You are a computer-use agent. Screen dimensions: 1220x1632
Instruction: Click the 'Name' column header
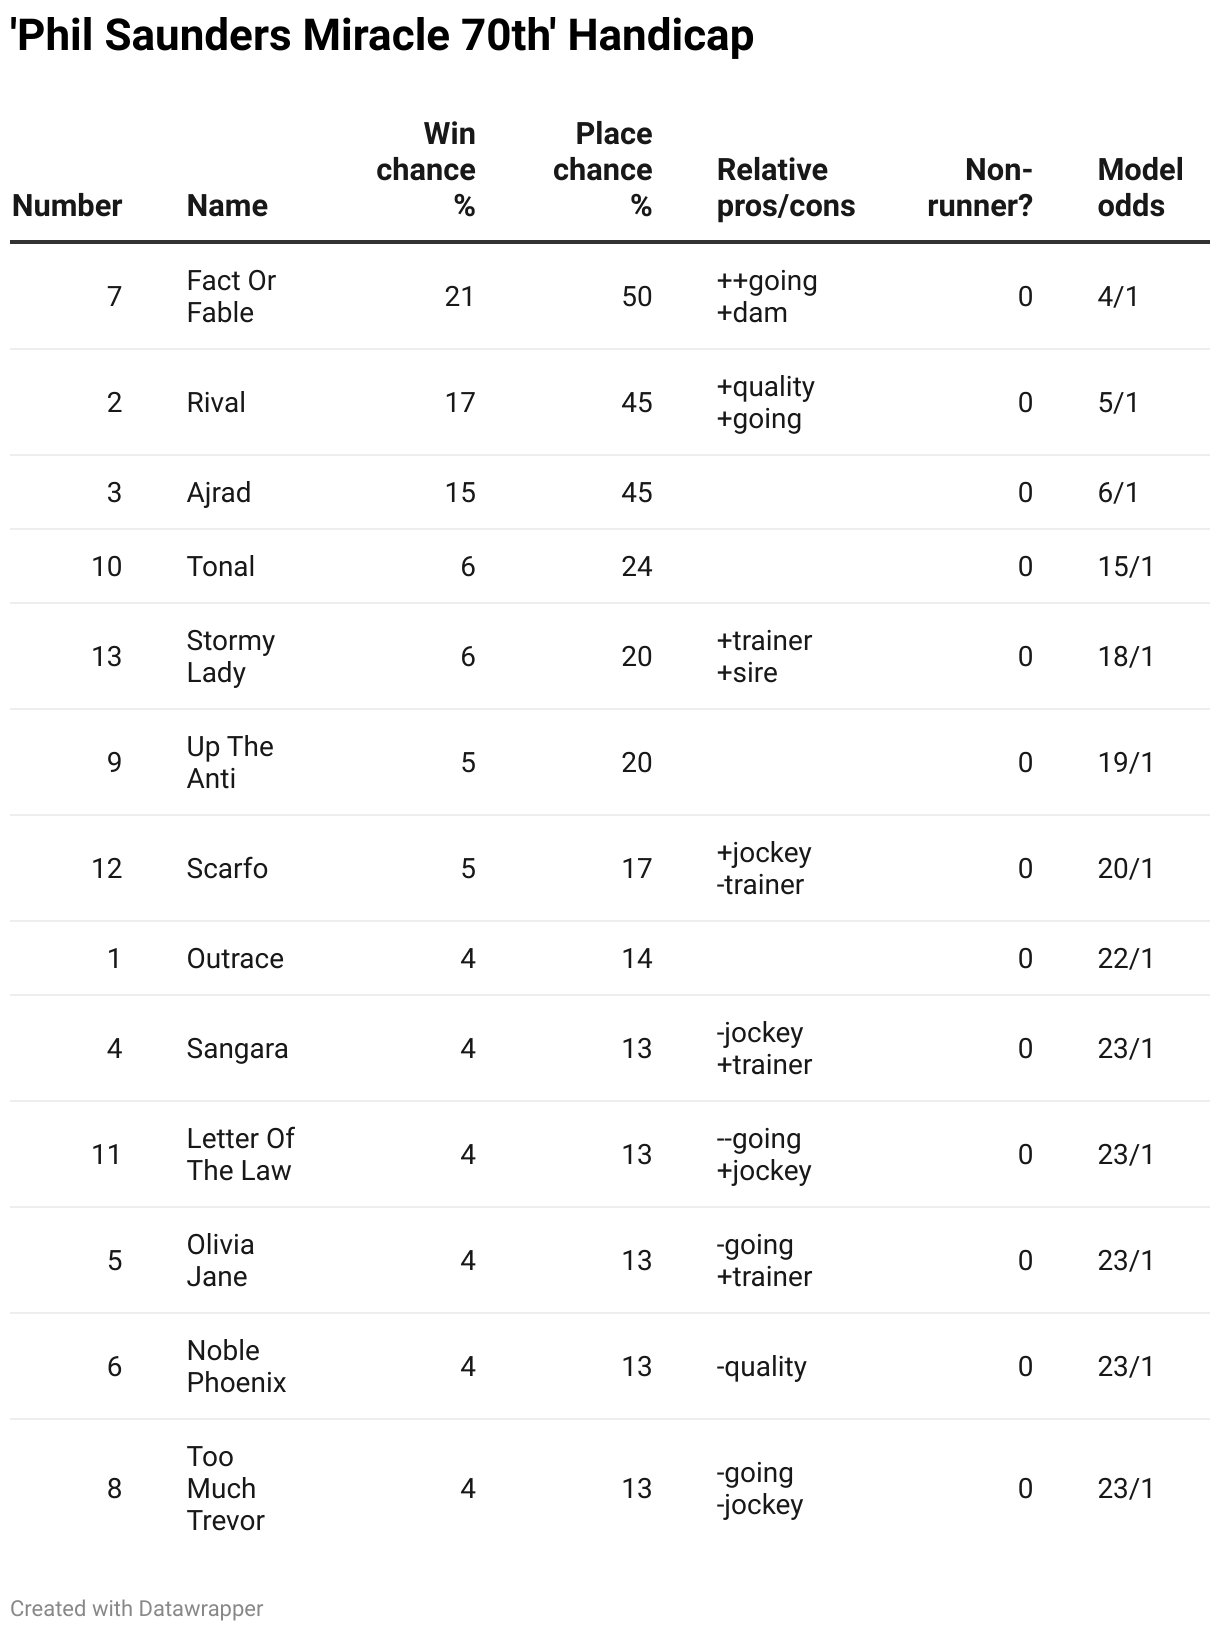pos(227,206)
